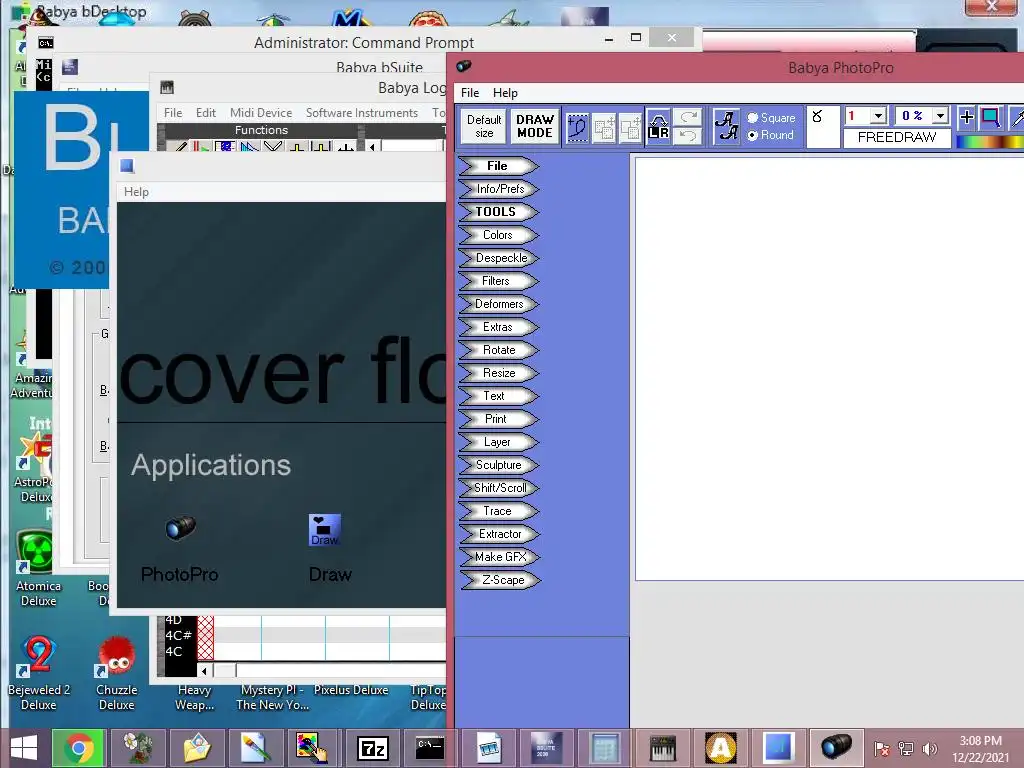Open the brush size dropdown showing 1
The width and height of the screenshot is (1024, 768).
878,116
